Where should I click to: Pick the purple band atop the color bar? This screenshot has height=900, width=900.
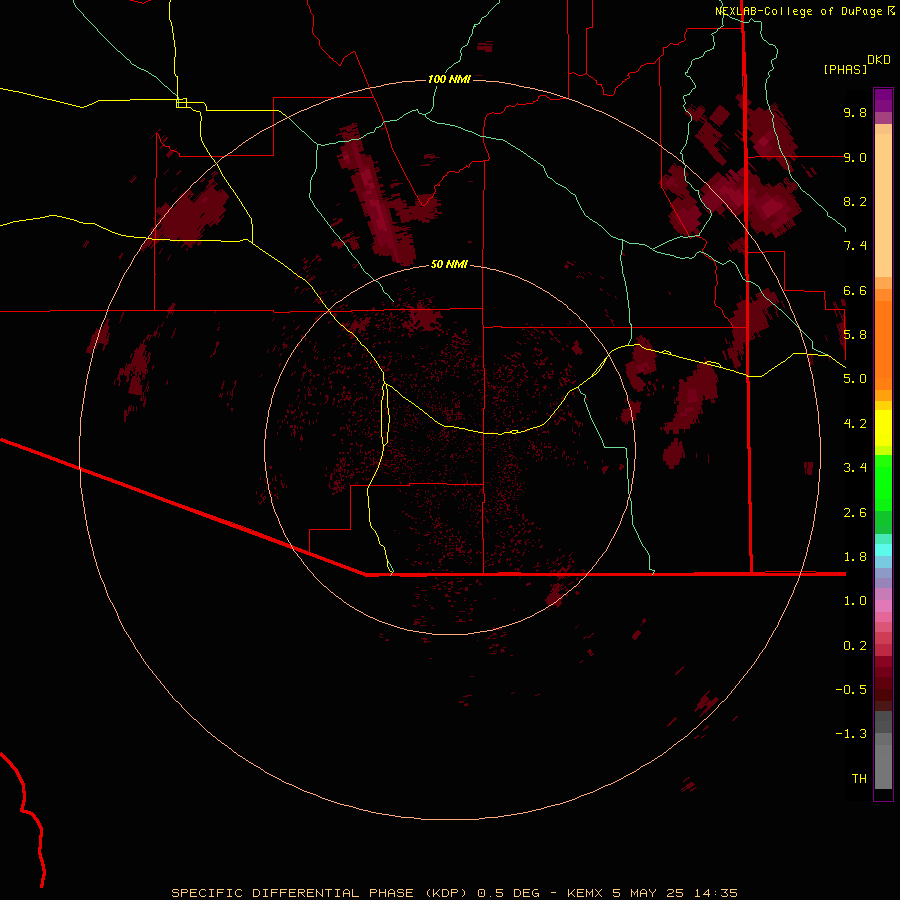883,100
